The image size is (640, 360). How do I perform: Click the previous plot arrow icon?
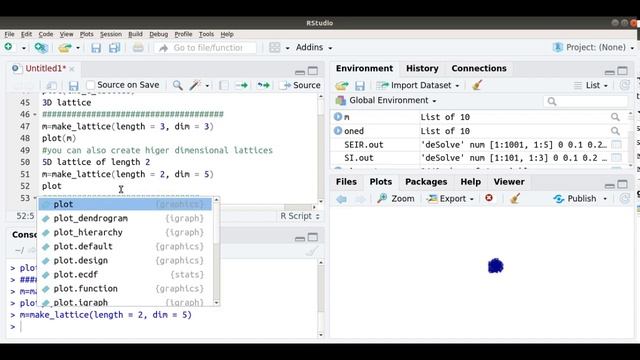click(x=342, y=199)
